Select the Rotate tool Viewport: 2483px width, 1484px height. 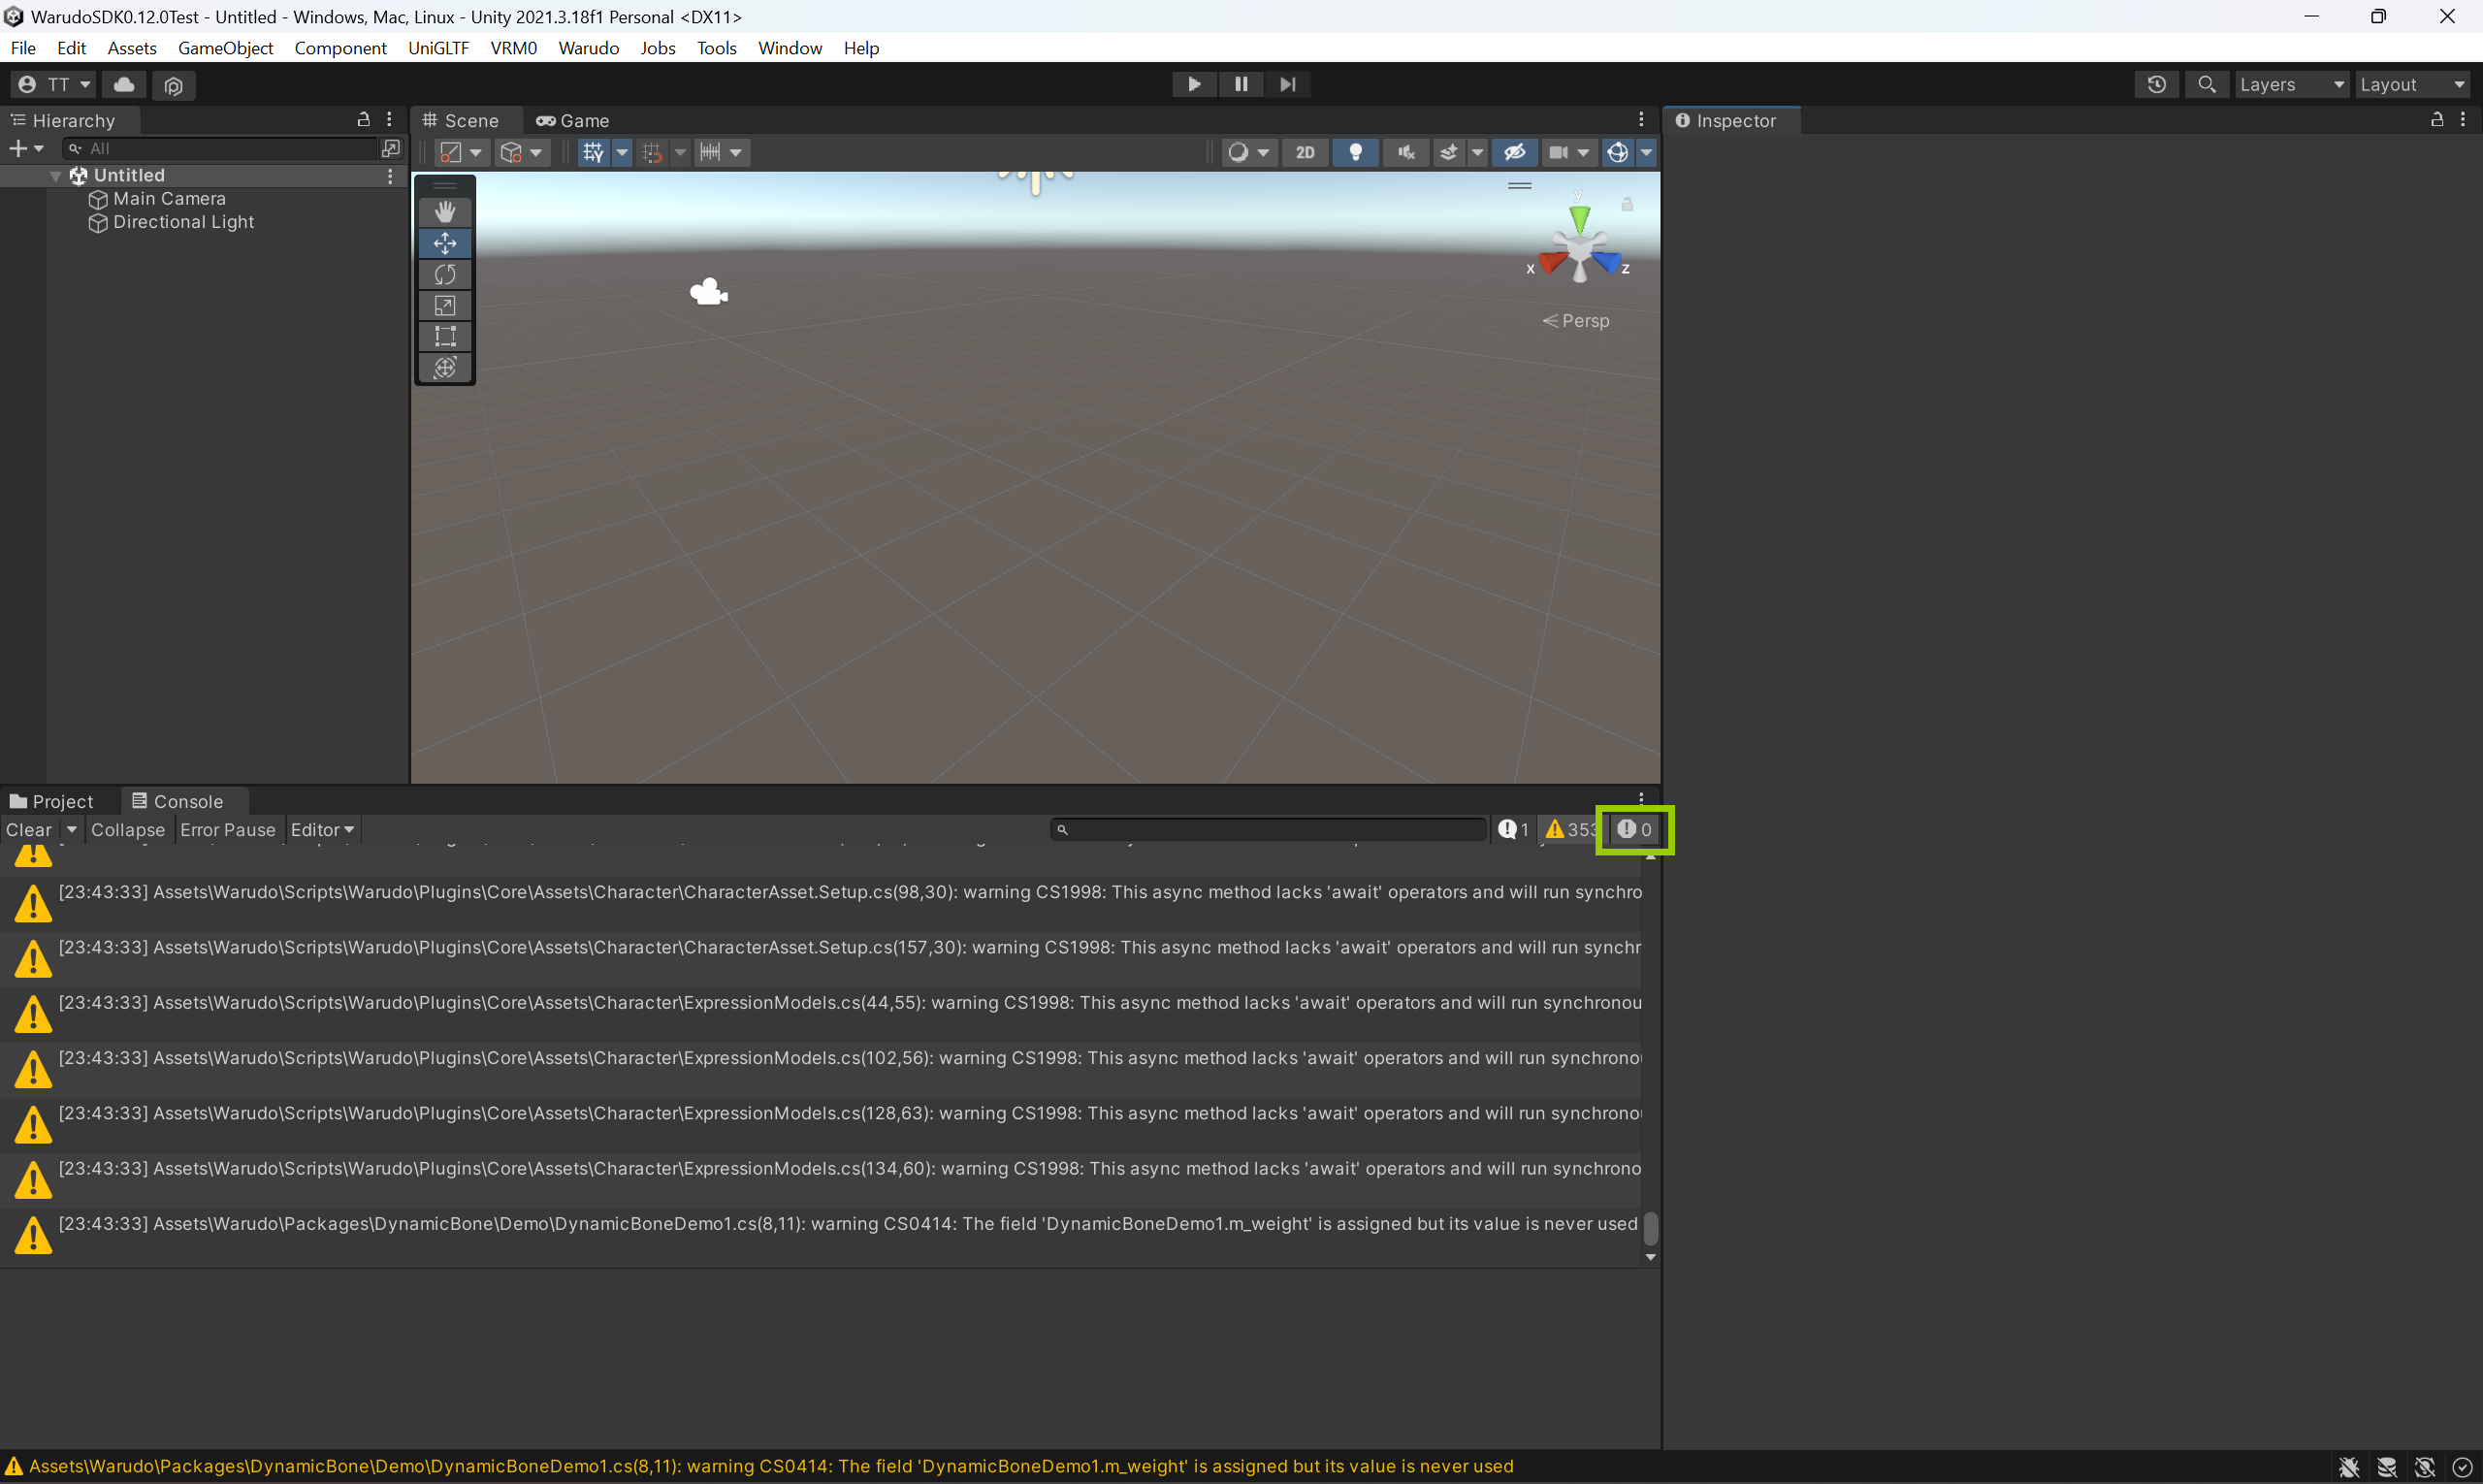tap(445, 275)
